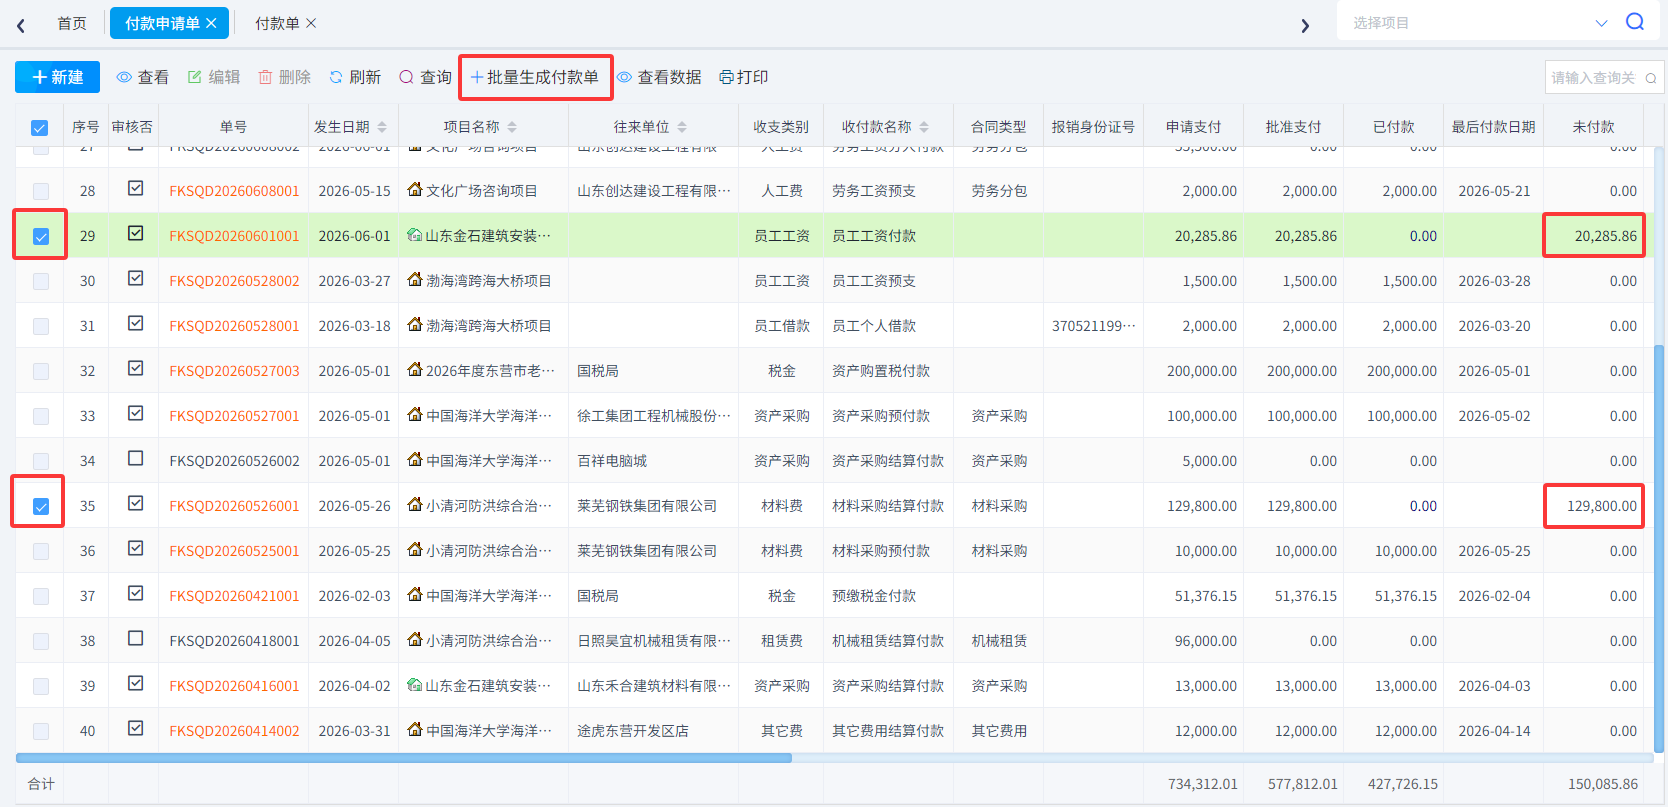Open document link FKSQD20260601001
The height and width of the screenshot is (807, 1668).
click(x=234, y=236)
